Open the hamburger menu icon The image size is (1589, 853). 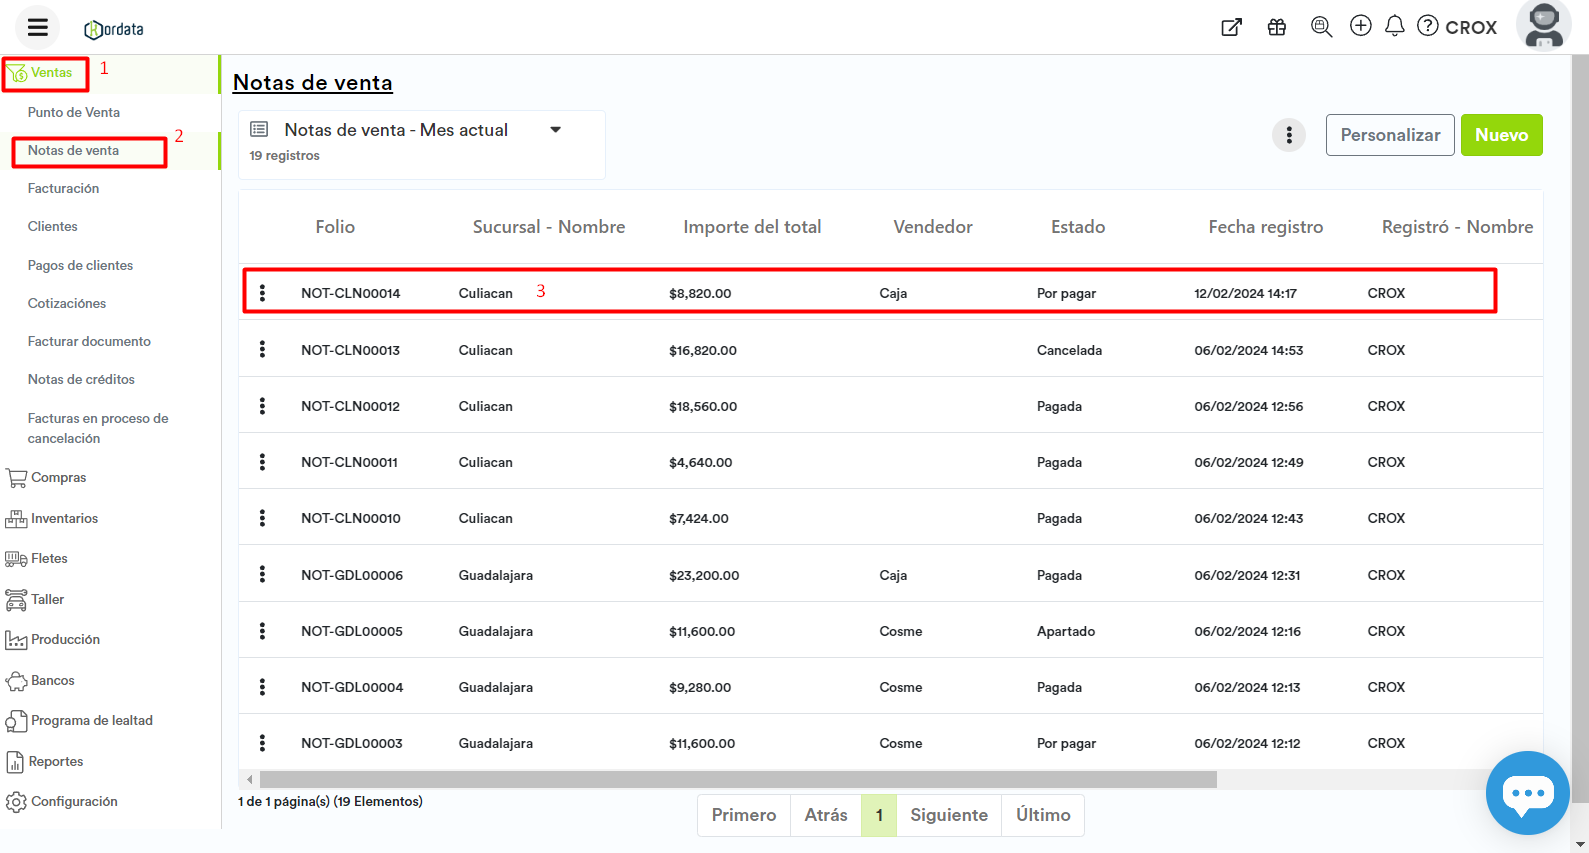pyautogui.click(x=38, y=28)
